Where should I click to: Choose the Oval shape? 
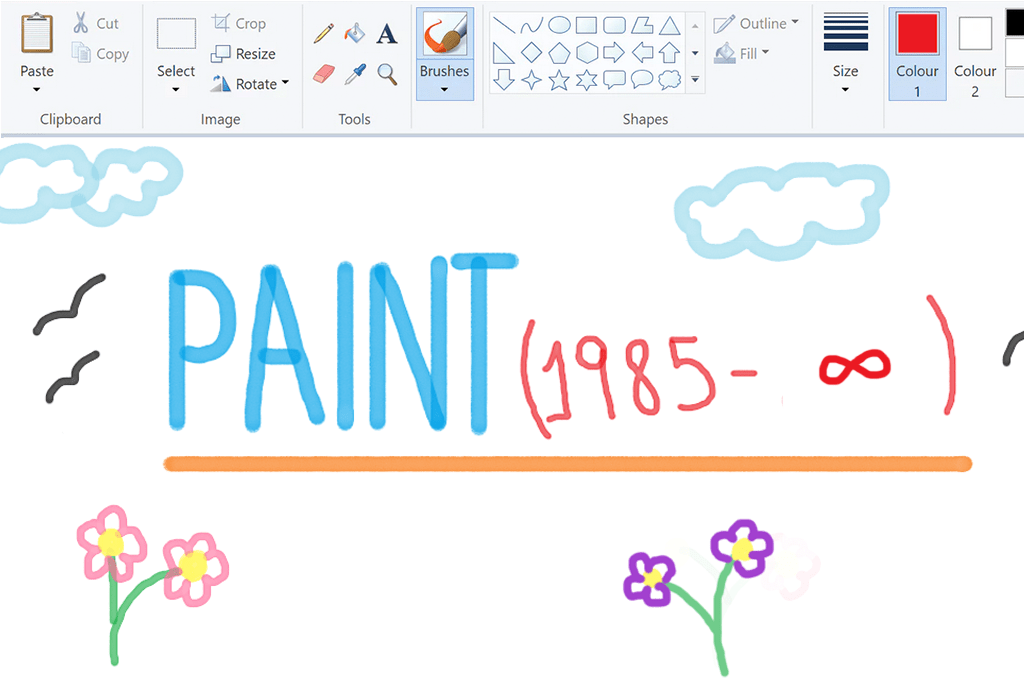tap(558, 25)
